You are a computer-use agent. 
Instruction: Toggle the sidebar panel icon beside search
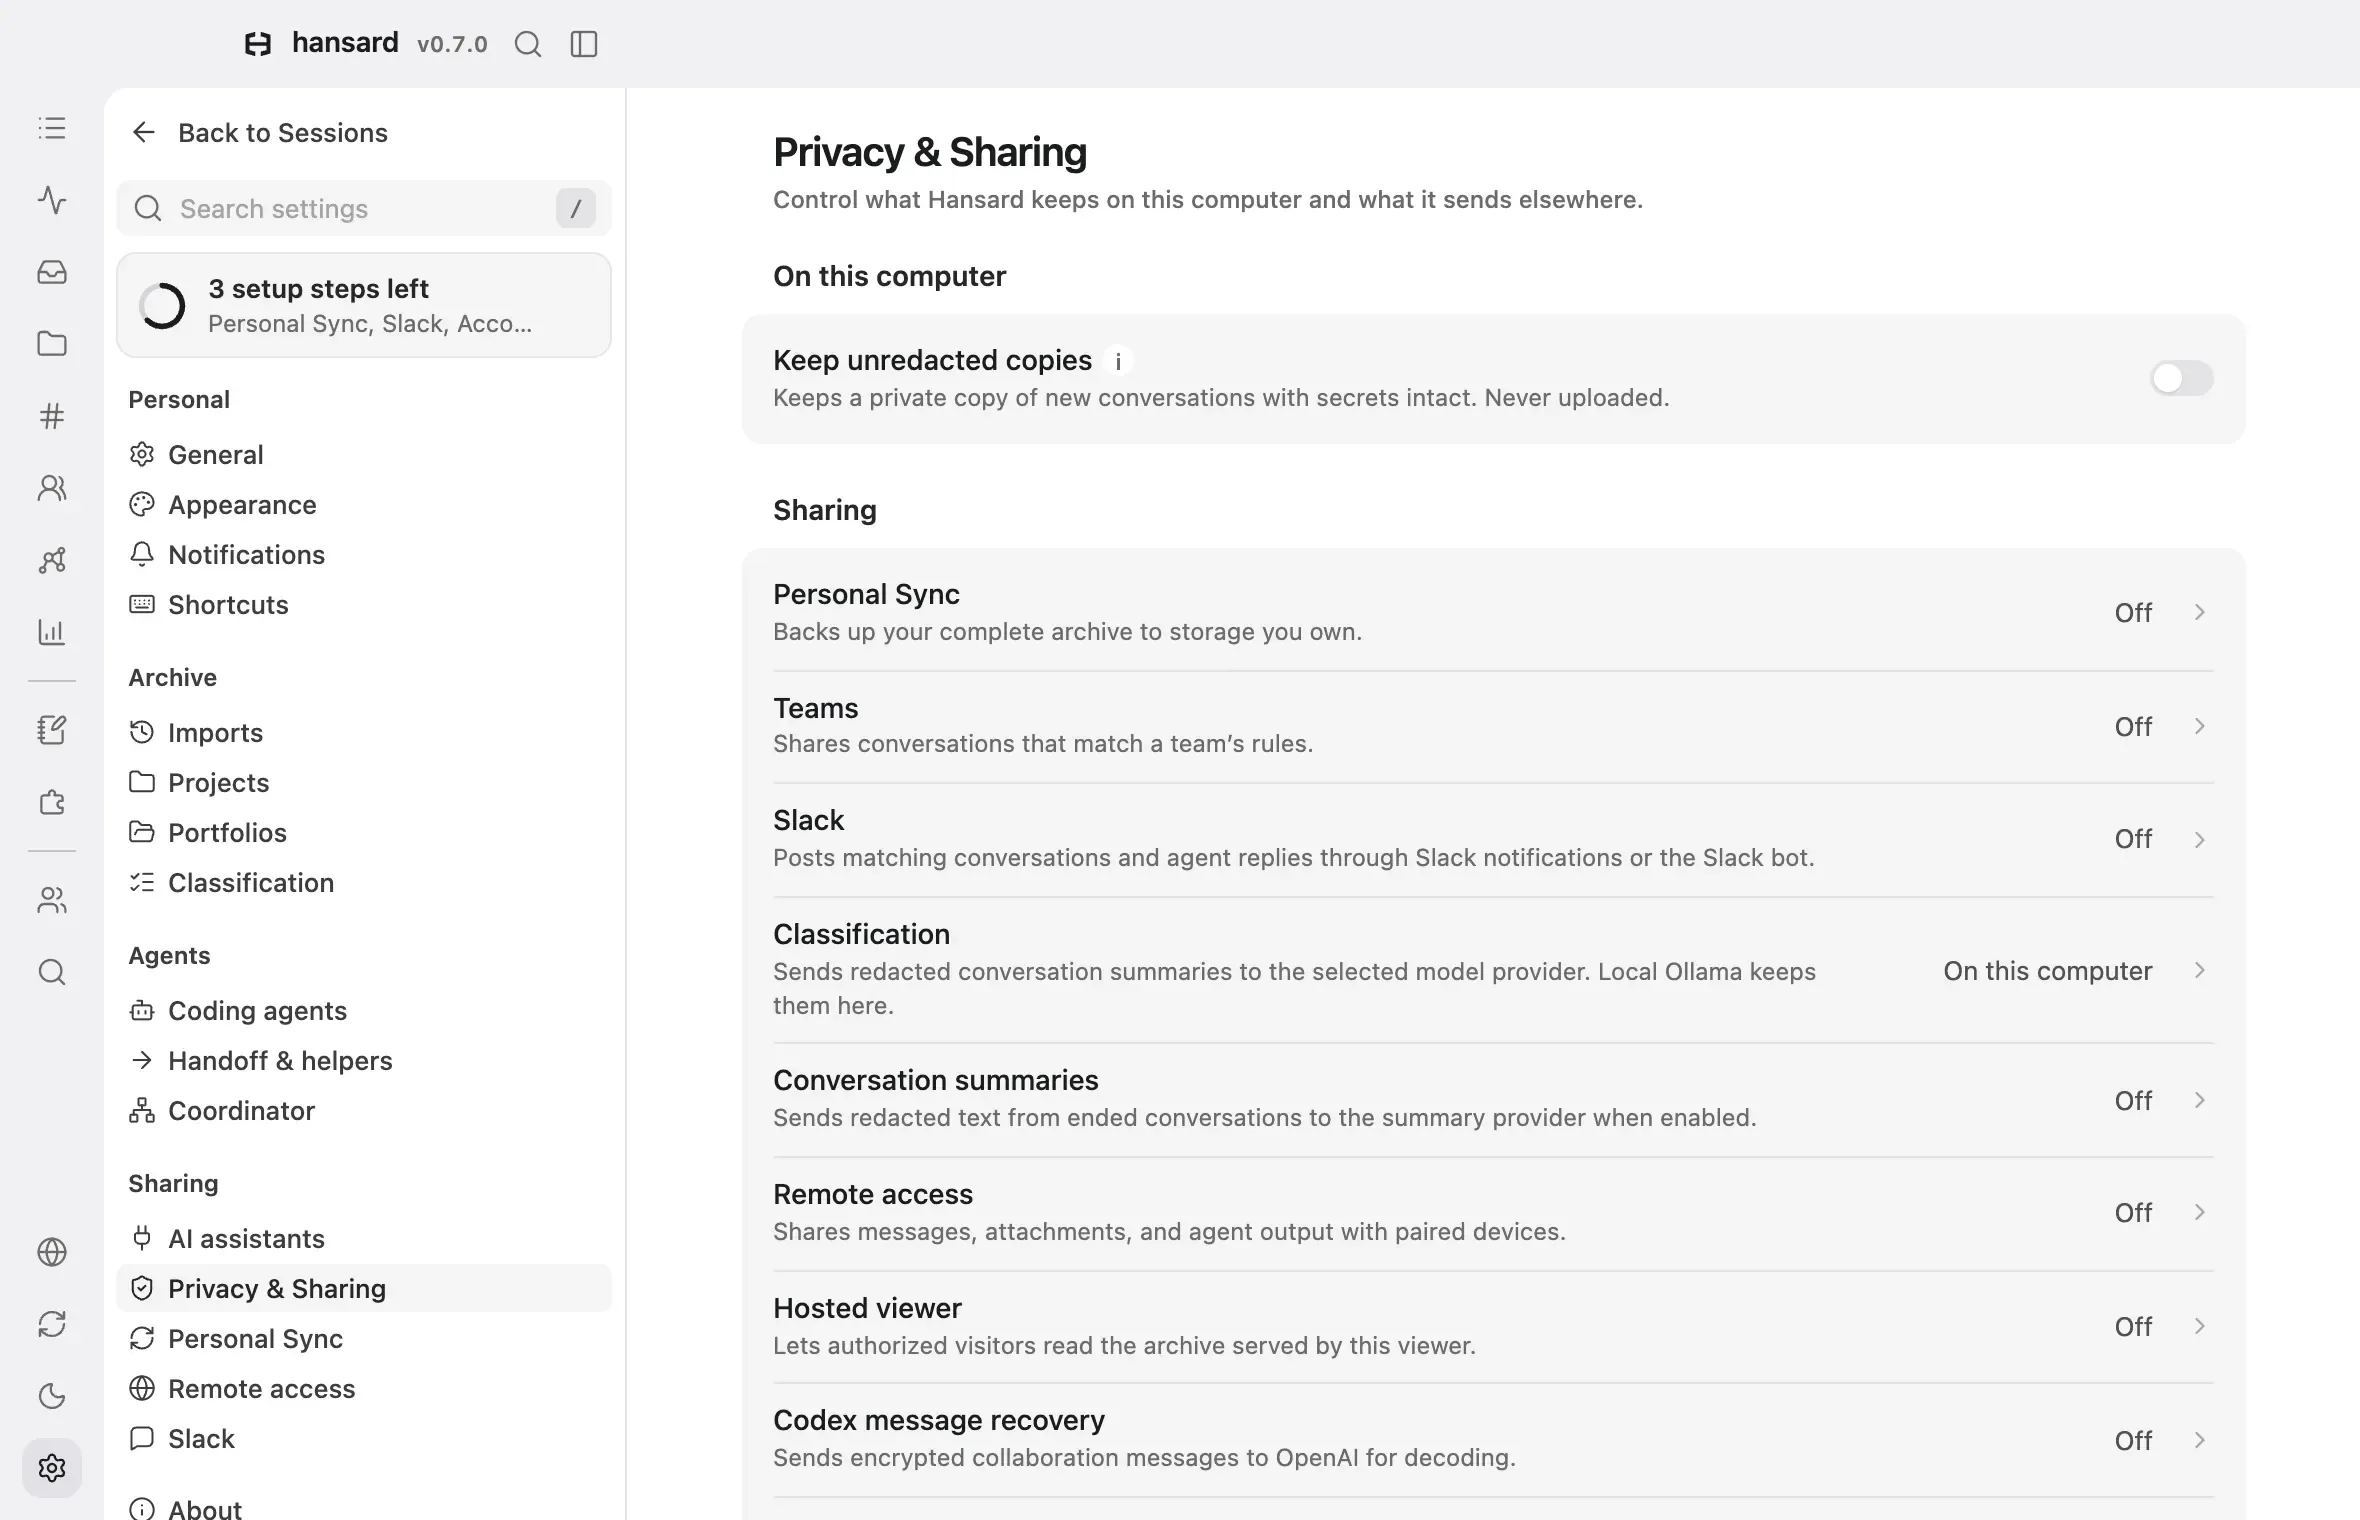click(584, 44)
